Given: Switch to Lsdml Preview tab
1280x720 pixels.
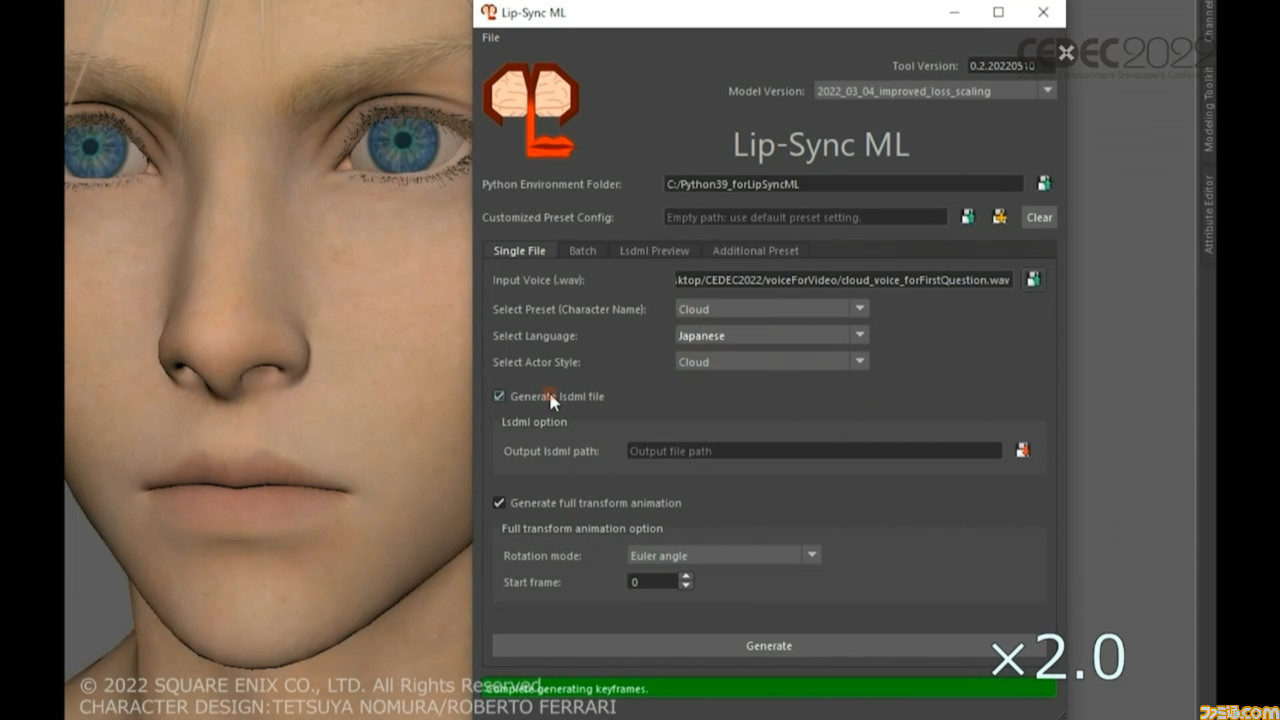Looking at the screenshot, I should (654, 251).
